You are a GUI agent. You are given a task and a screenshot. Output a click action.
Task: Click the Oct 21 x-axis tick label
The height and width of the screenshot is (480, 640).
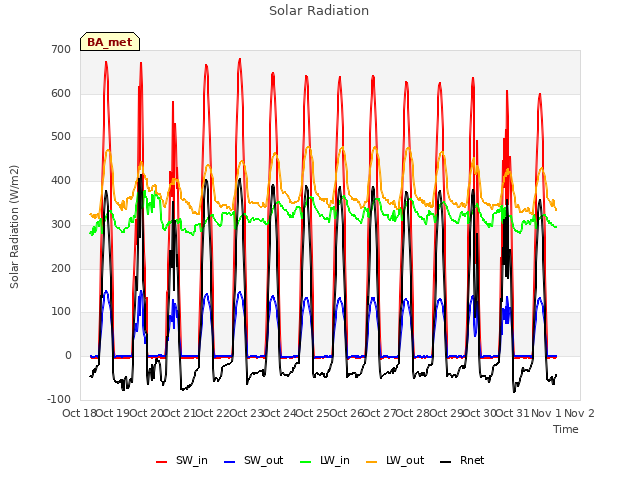coord(180,413)
